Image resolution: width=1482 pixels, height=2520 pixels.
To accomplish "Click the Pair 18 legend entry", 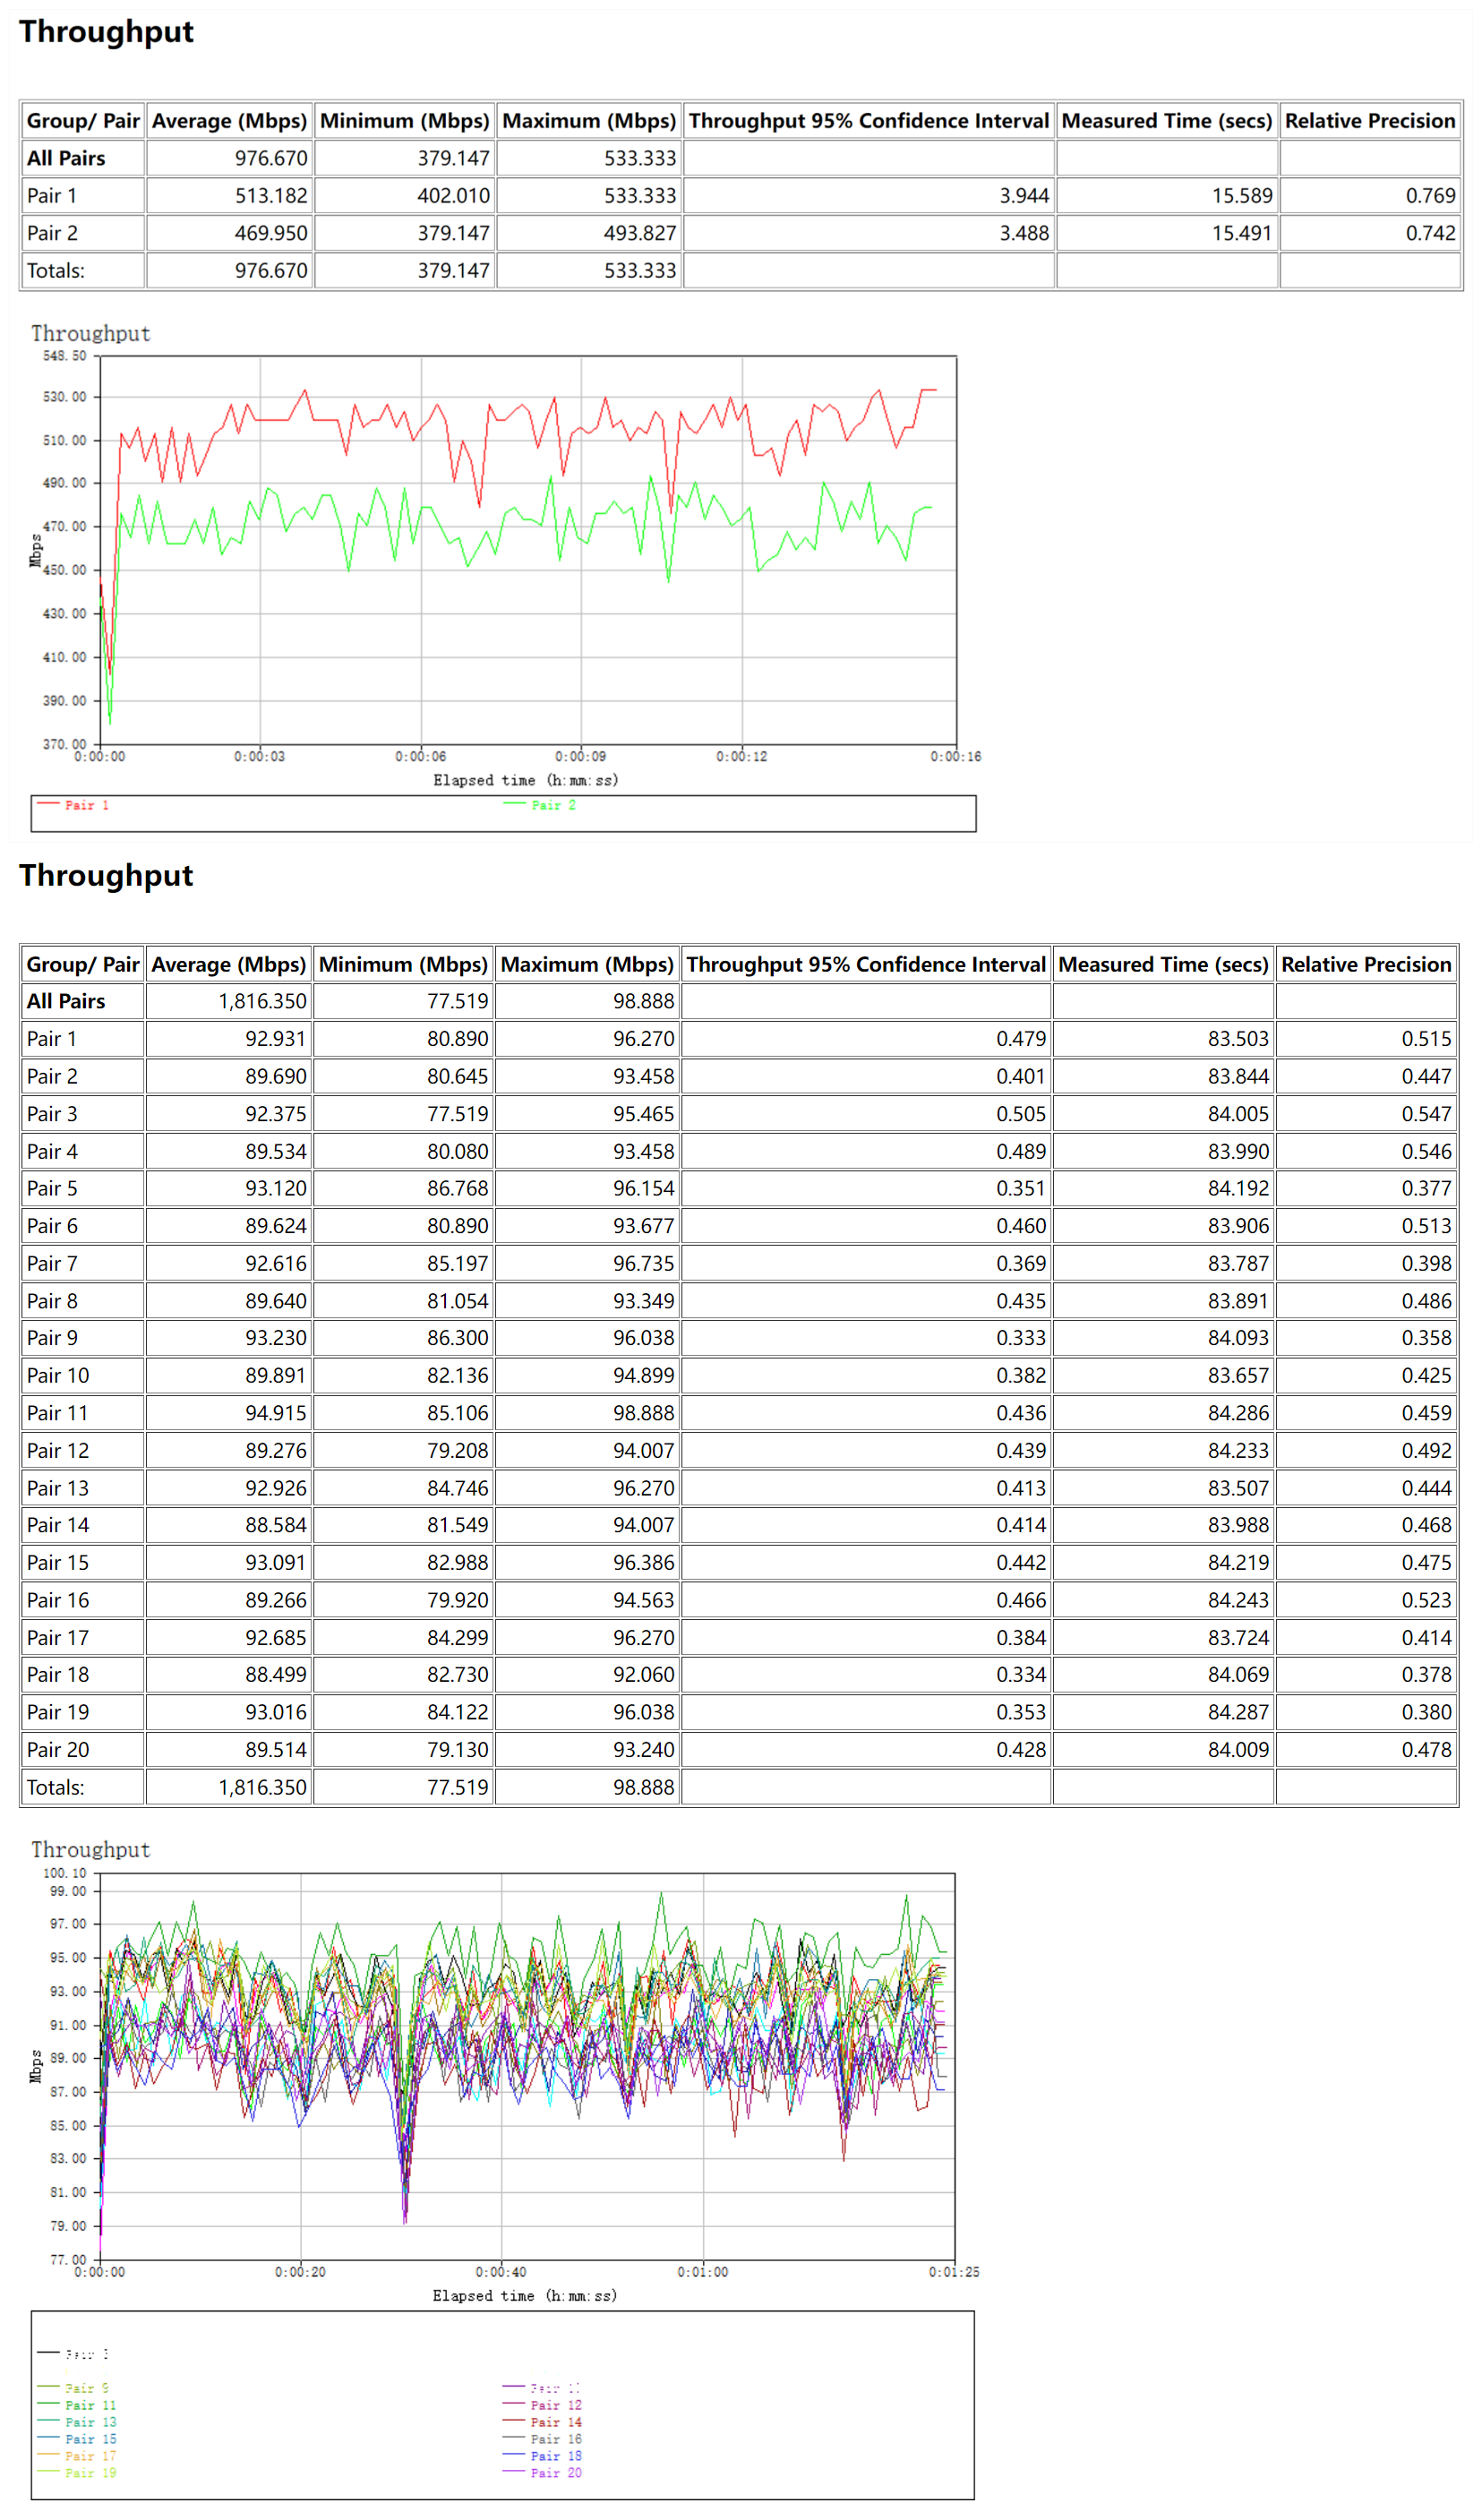I will point(555,2455).
